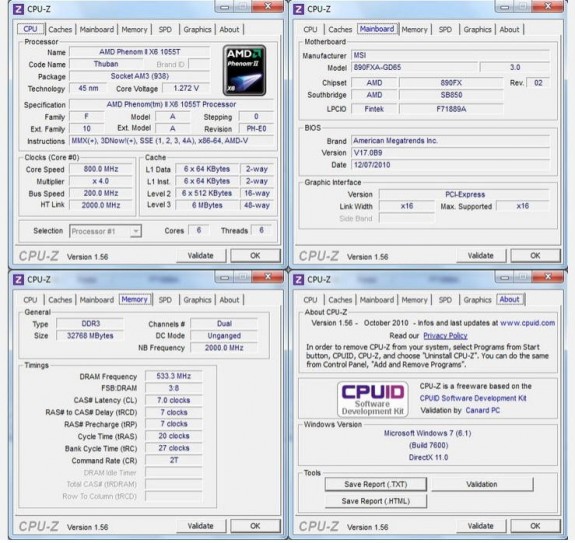Click the CPU-Z icon in the Memory window's title bar
The width and height of the screenshot is (575, 543).
[x=18, y=279]
